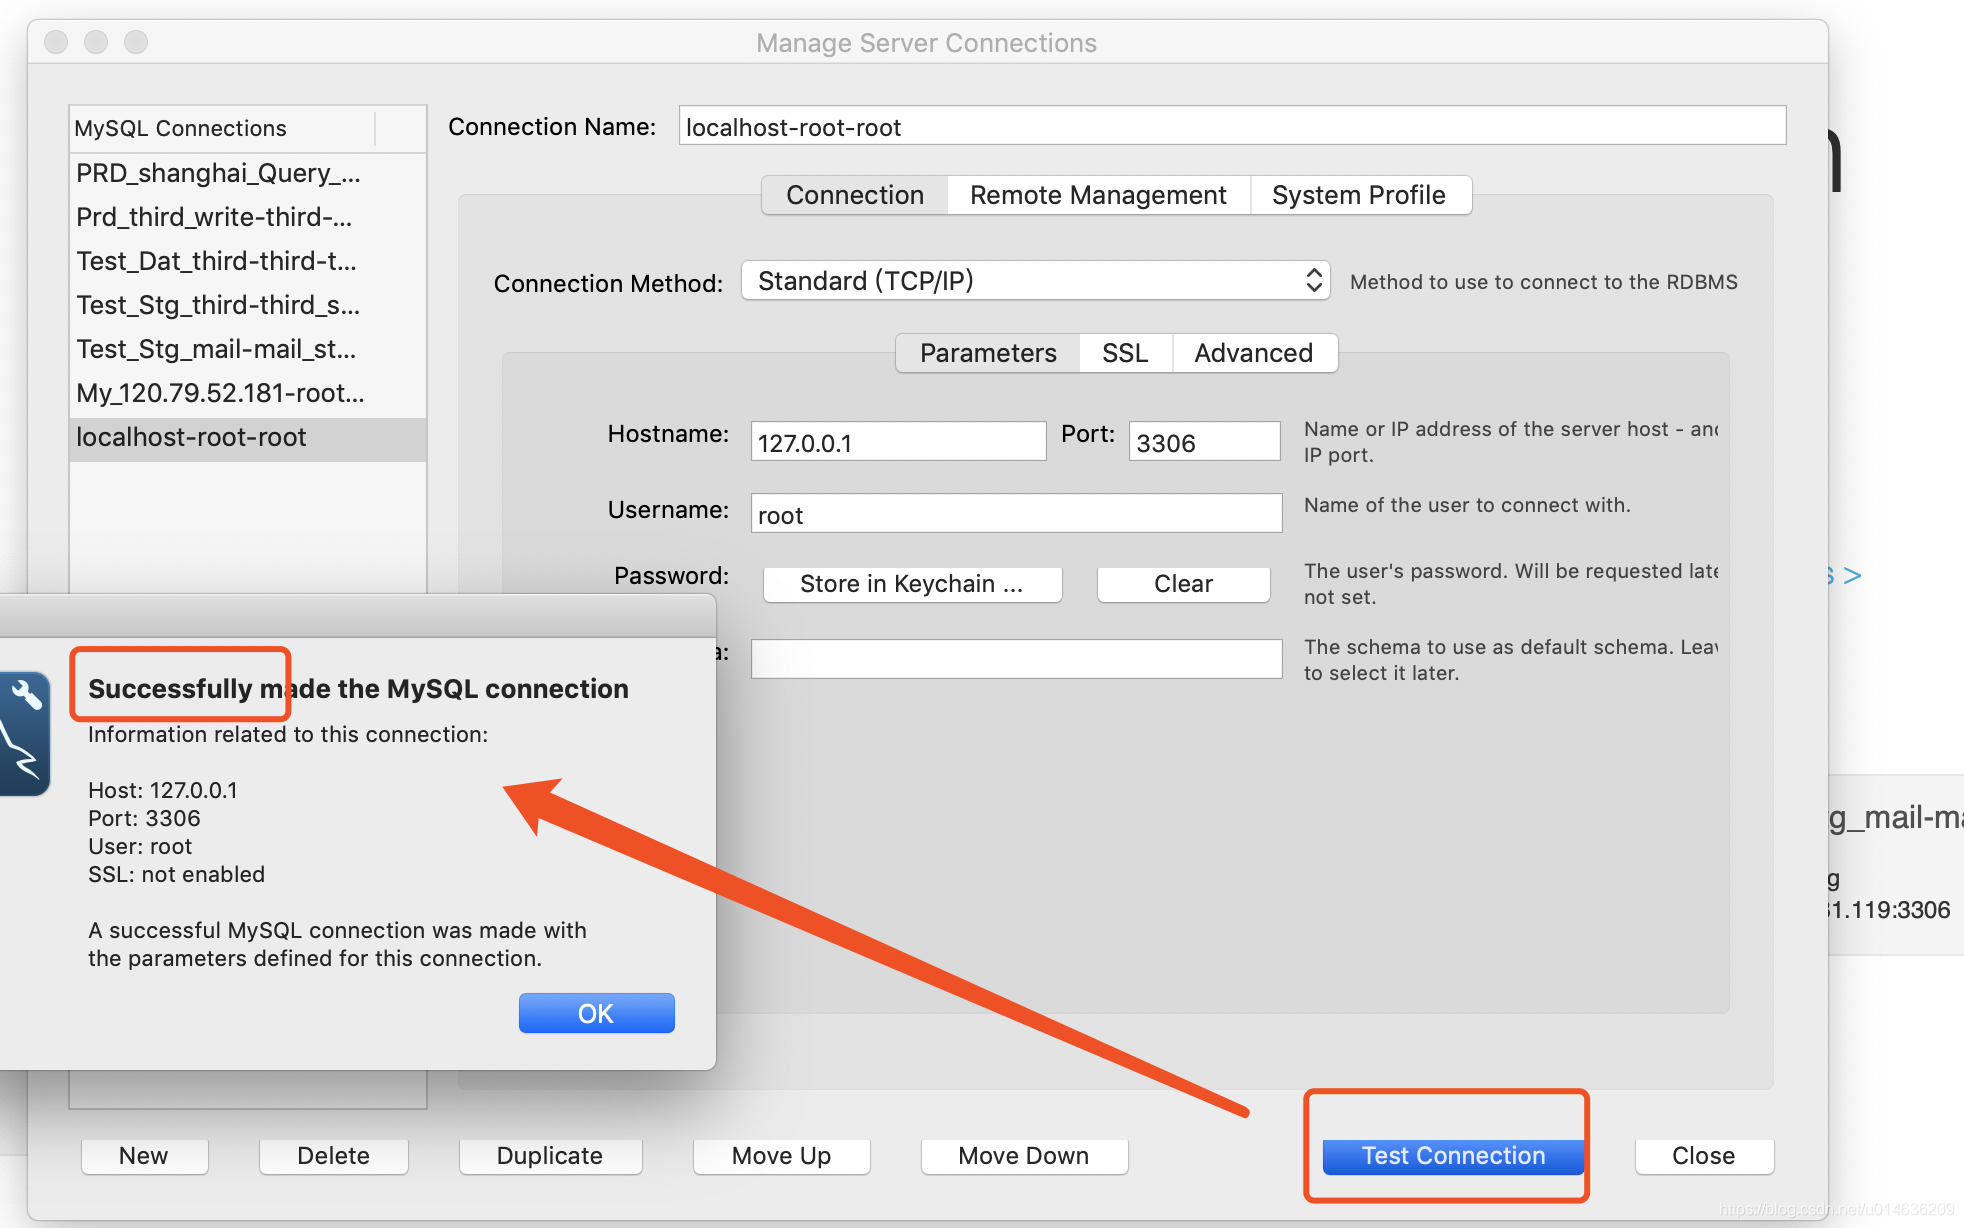Focus the default schema input field
Image resolution: width=1964 pixels, height=1228 pixels.
(x=1016, y=659)
